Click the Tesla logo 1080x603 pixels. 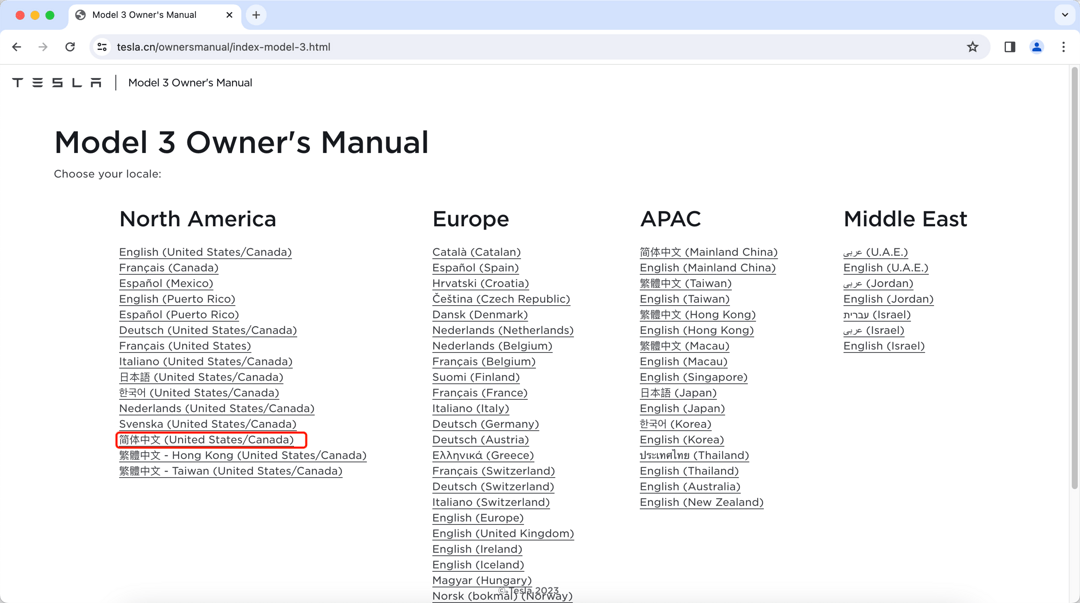coord(57,83)
